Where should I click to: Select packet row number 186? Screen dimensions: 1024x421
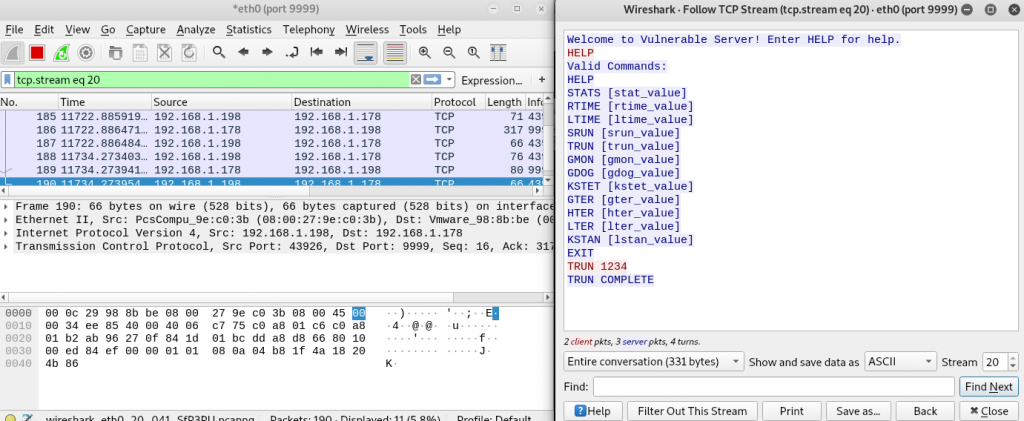(272, 130)
